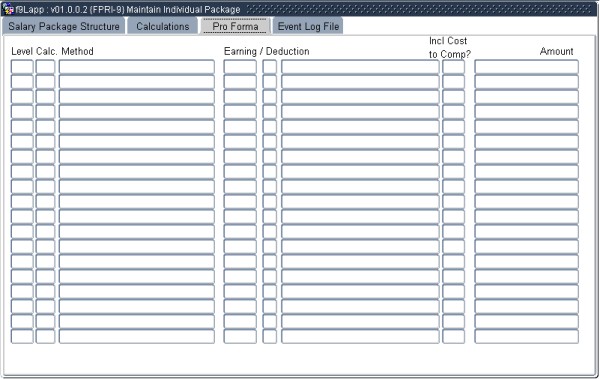600x379 pixels.
Task: Select the Pro Forma tab
Action: 235,26
